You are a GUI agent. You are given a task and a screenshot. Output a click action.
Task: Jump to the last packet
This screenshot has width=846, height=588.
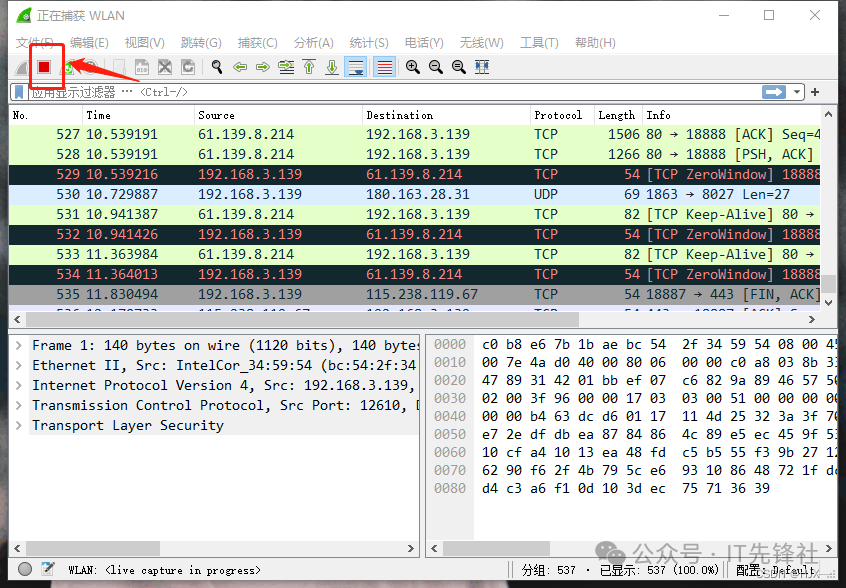coord(332,67)
